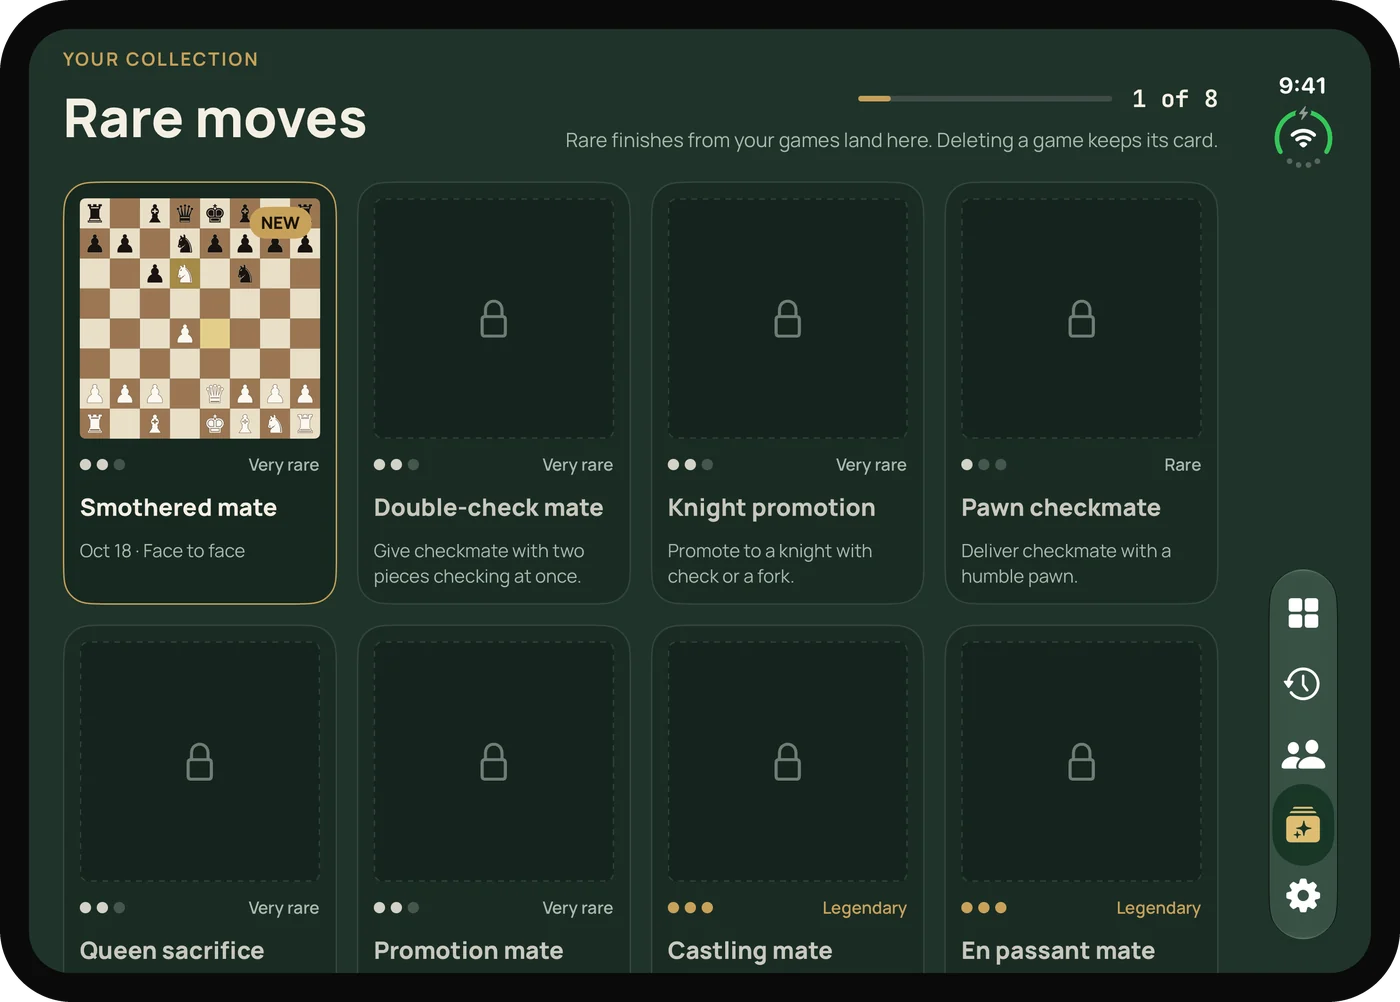Select Queen sacrifice title
Screen dimensions: 1400x1002
[172, 951]
